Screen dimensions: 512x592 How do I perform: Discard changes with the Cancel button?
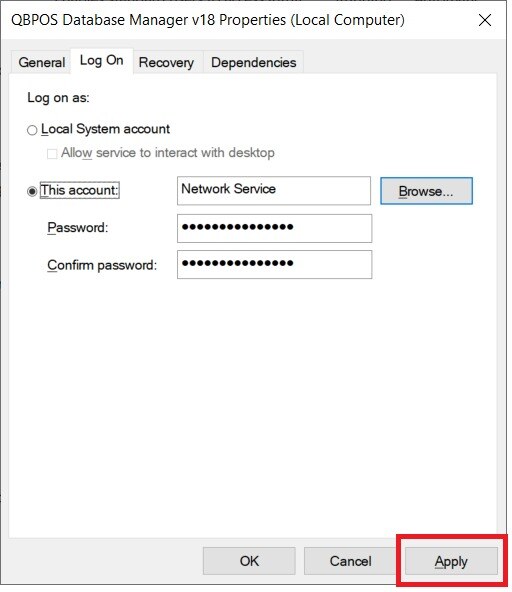(350, 561)
